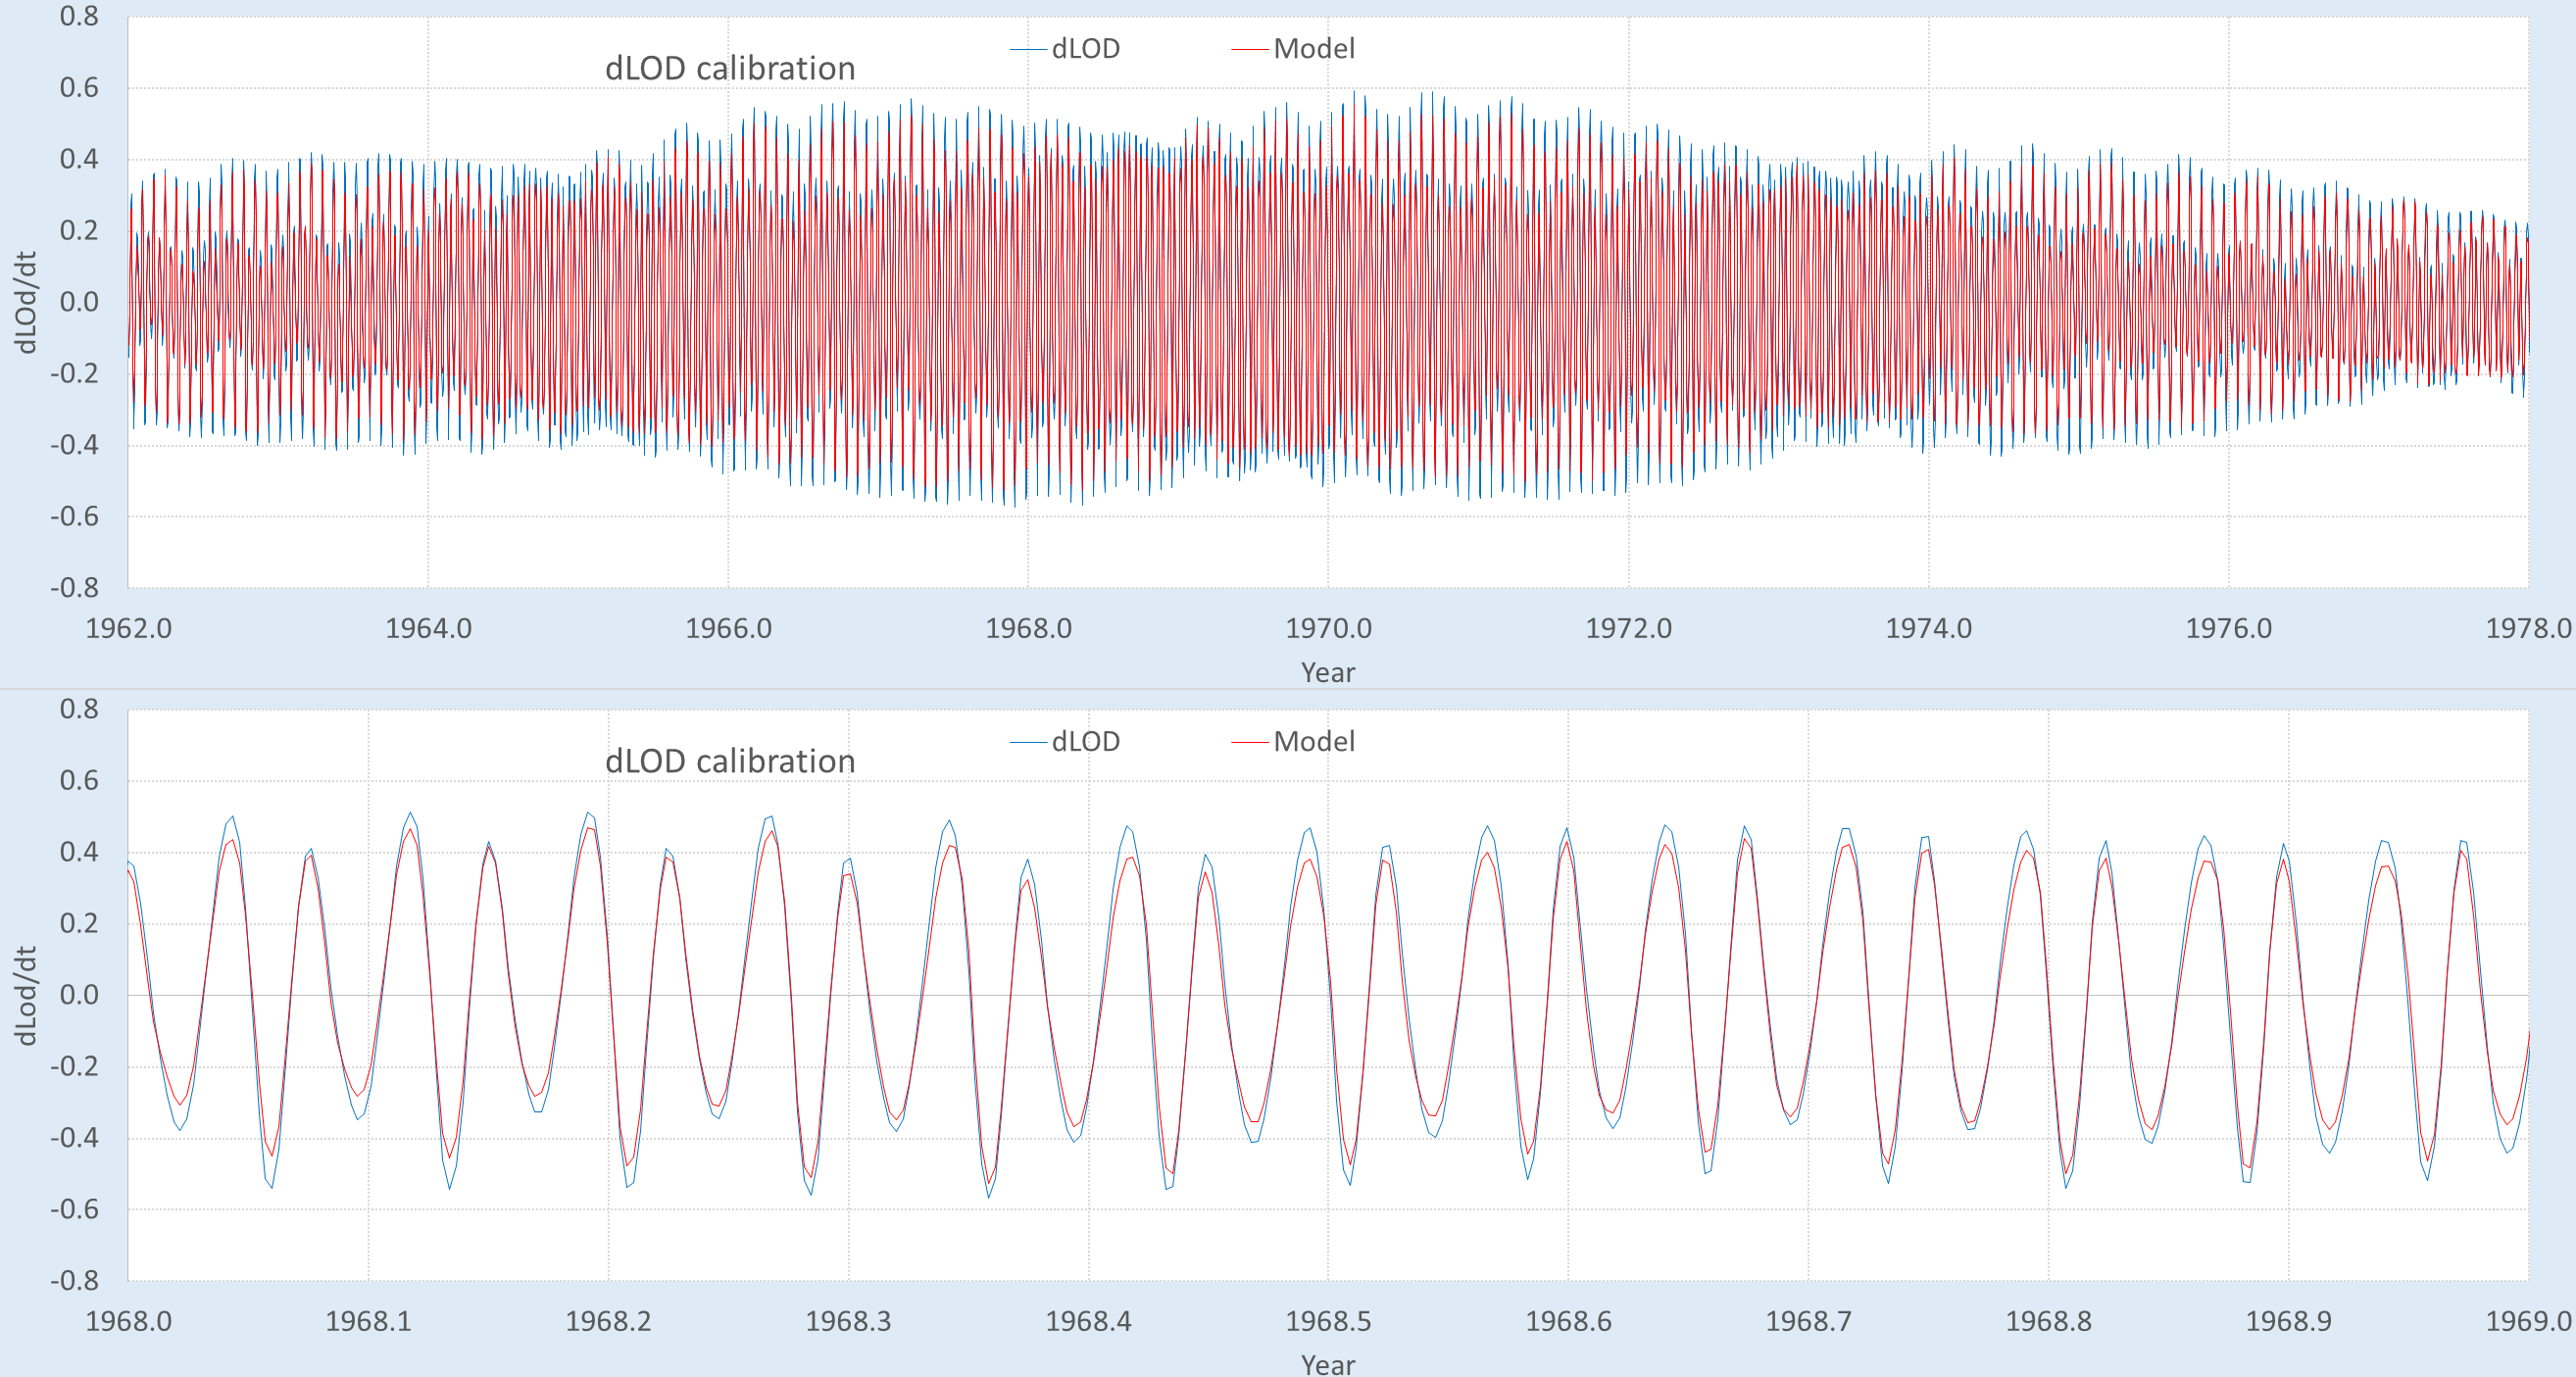Screen dimensions: 2576x1377
Task: Click the 1970.0 tick label on top axis
Action: point(1328,628)
